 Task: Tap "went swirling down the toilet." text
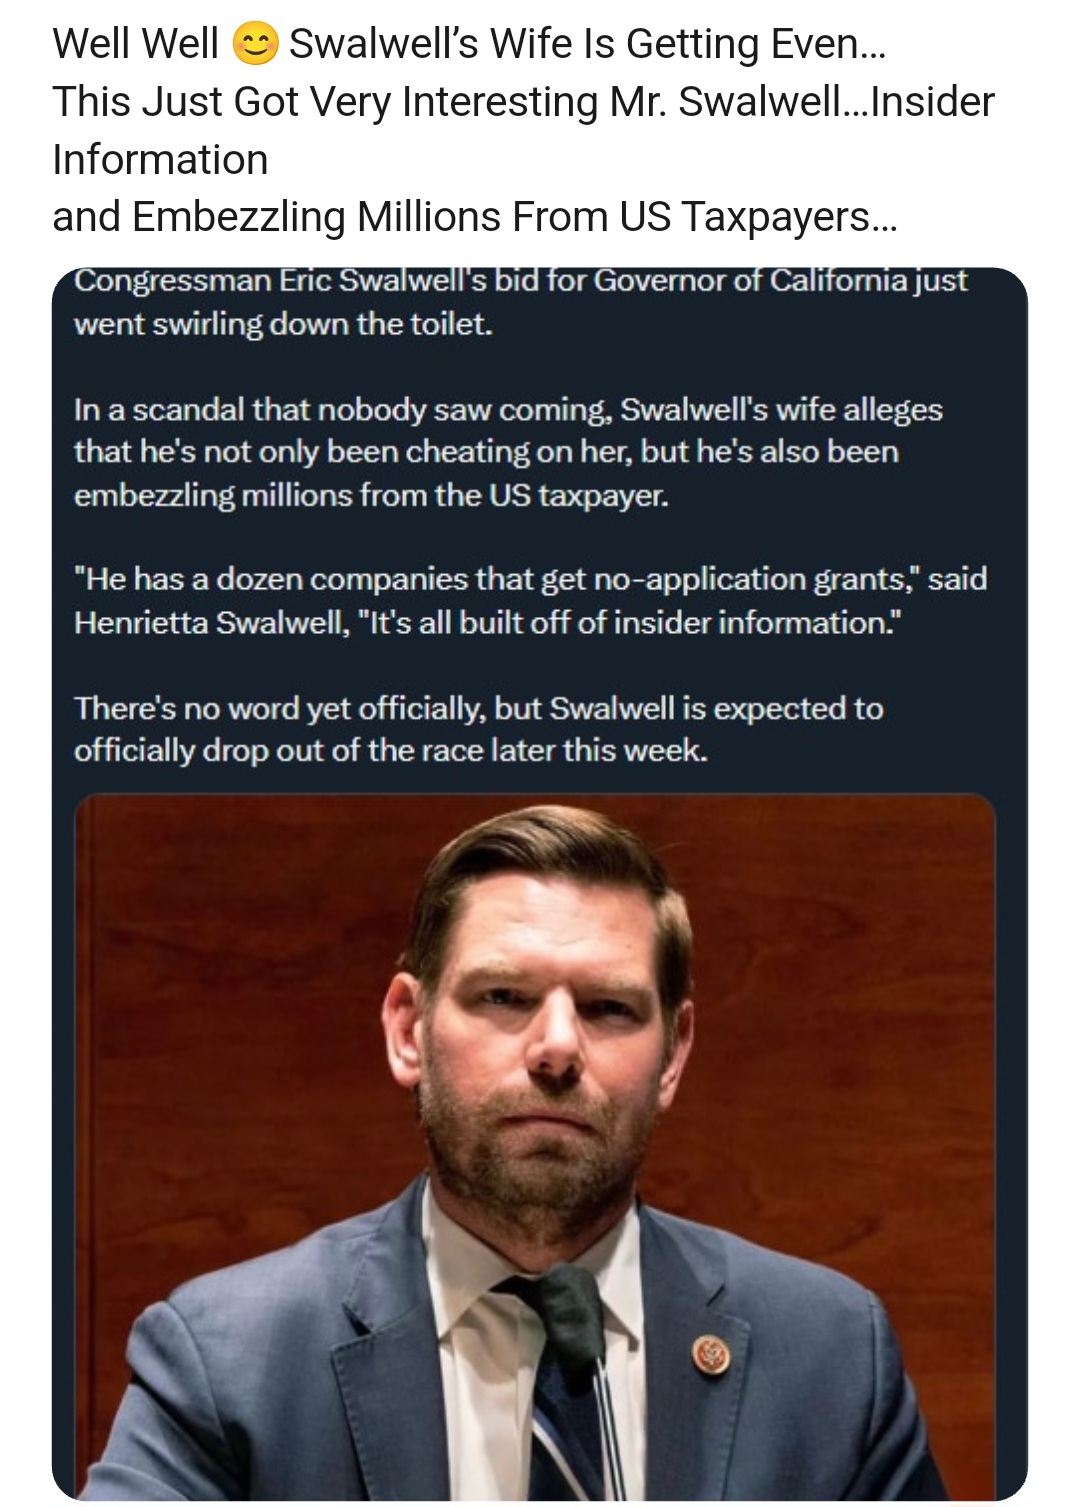click(x=283, y=324)
